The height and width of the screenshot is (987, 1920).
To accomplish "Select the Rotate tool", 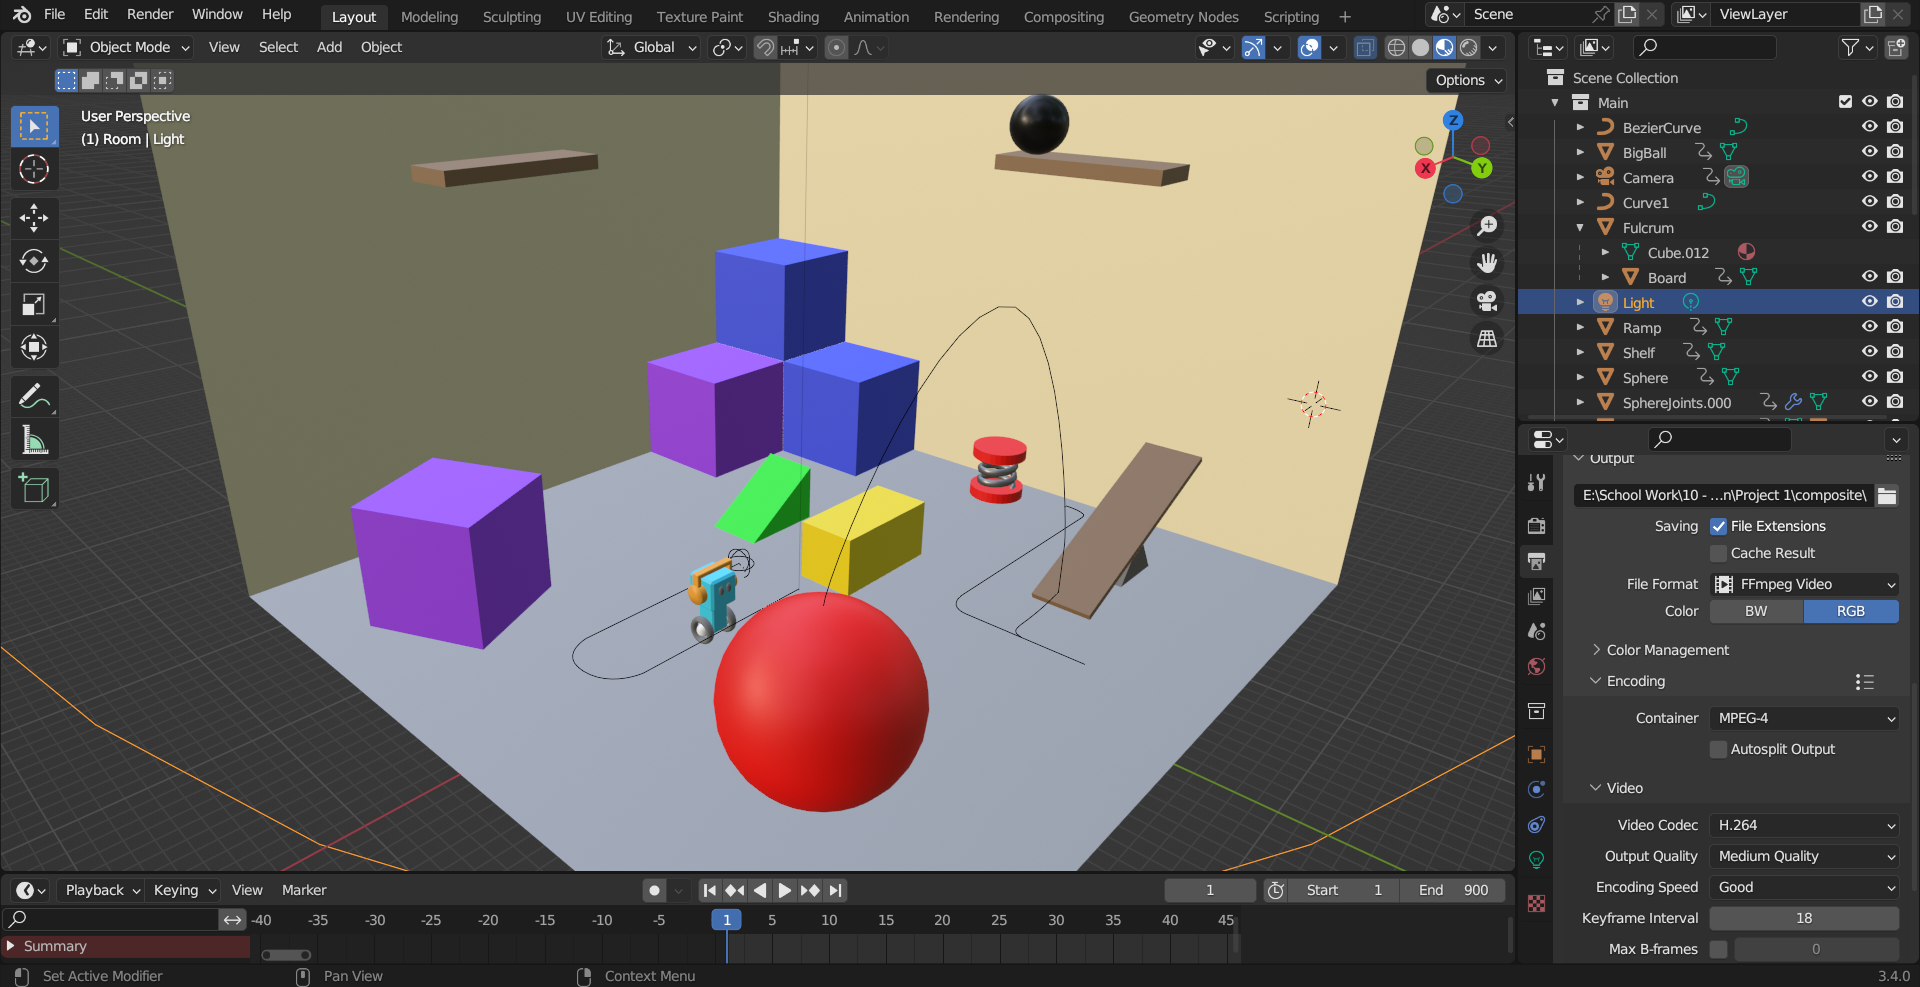I will tap(34, 262).
